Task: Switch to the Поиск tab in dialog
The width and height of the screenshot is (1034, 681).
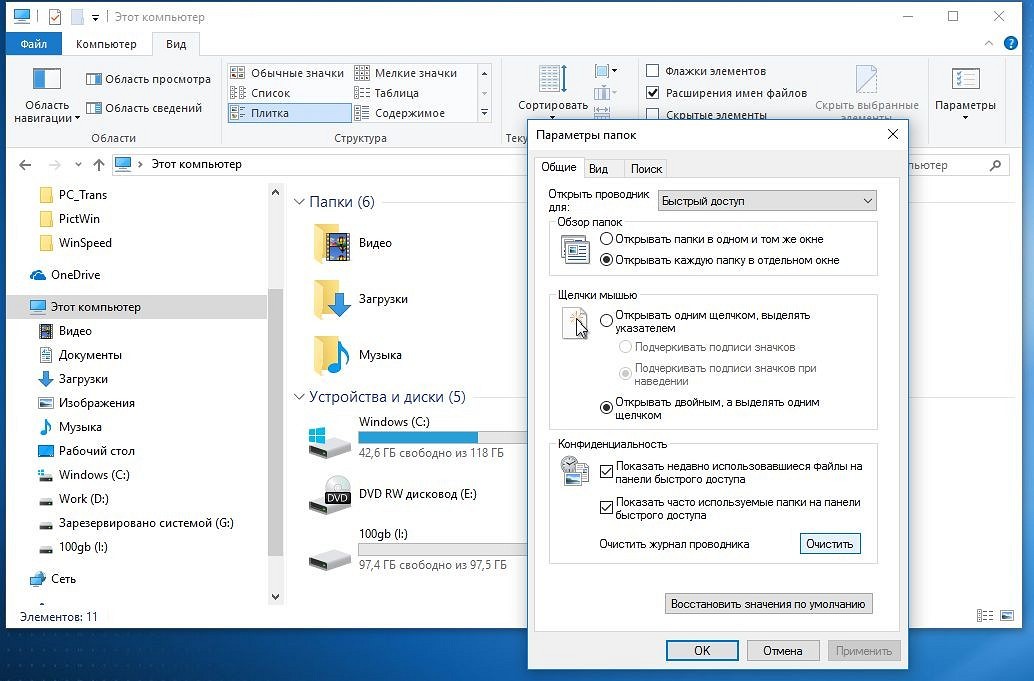Action: 646,169
